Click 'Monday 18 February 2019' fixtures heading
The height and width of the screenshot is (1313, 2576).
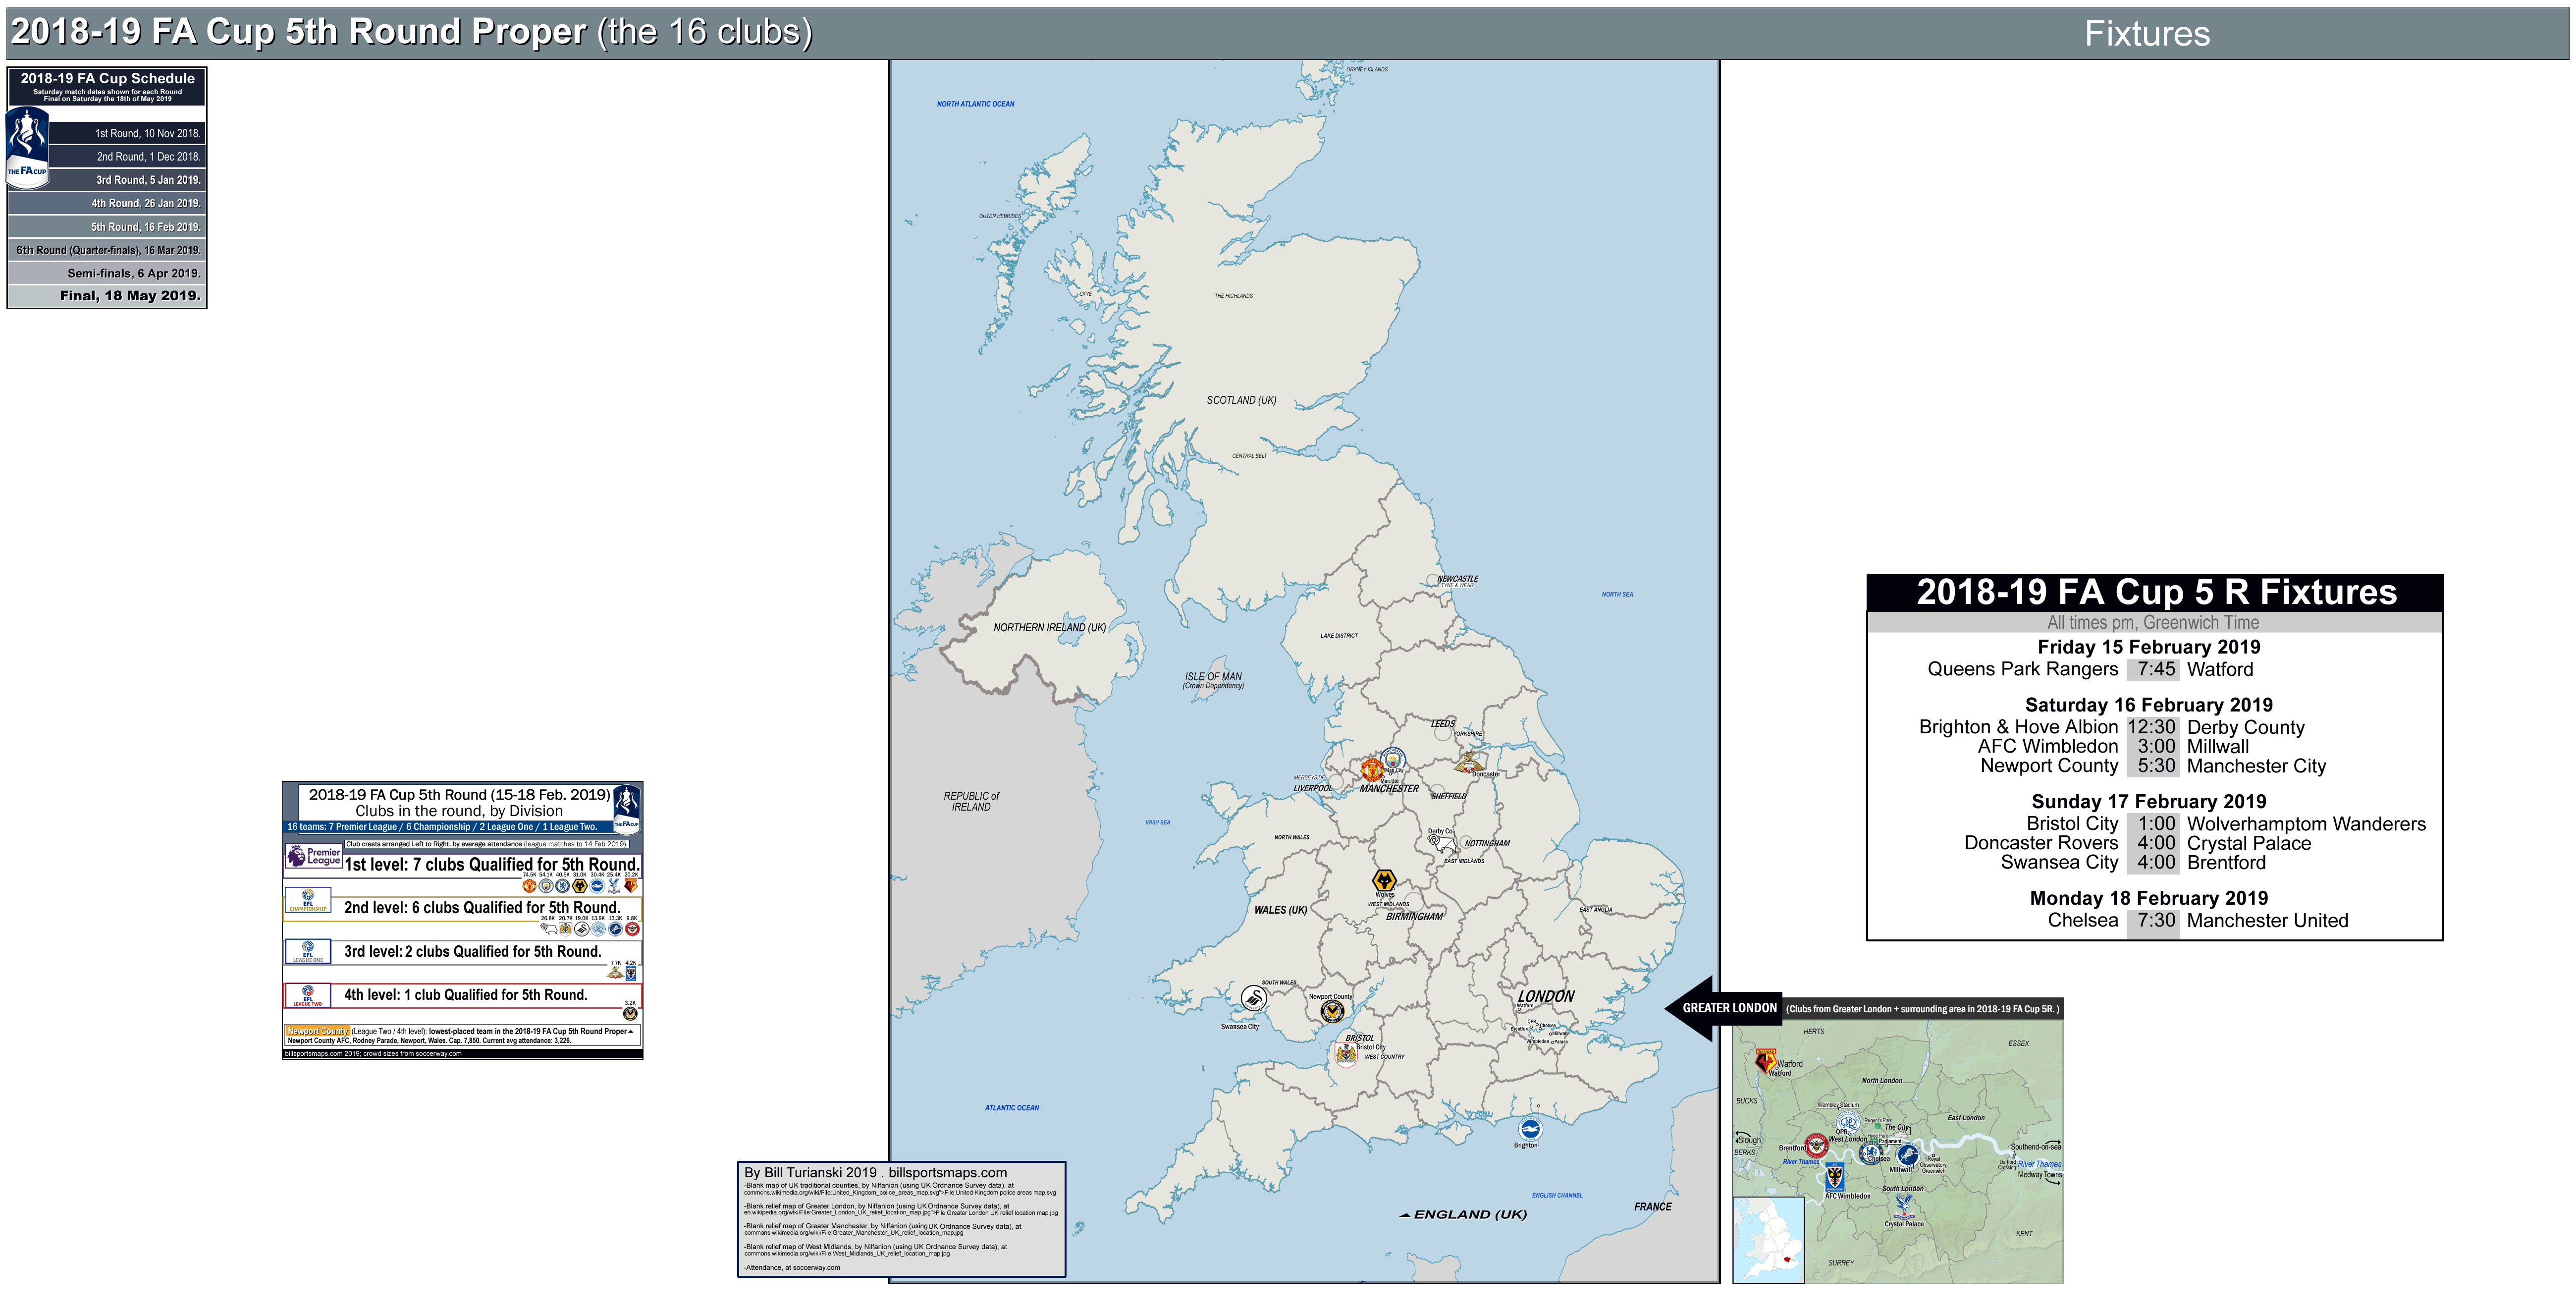pyautogui.click(x=2148, y=898)
